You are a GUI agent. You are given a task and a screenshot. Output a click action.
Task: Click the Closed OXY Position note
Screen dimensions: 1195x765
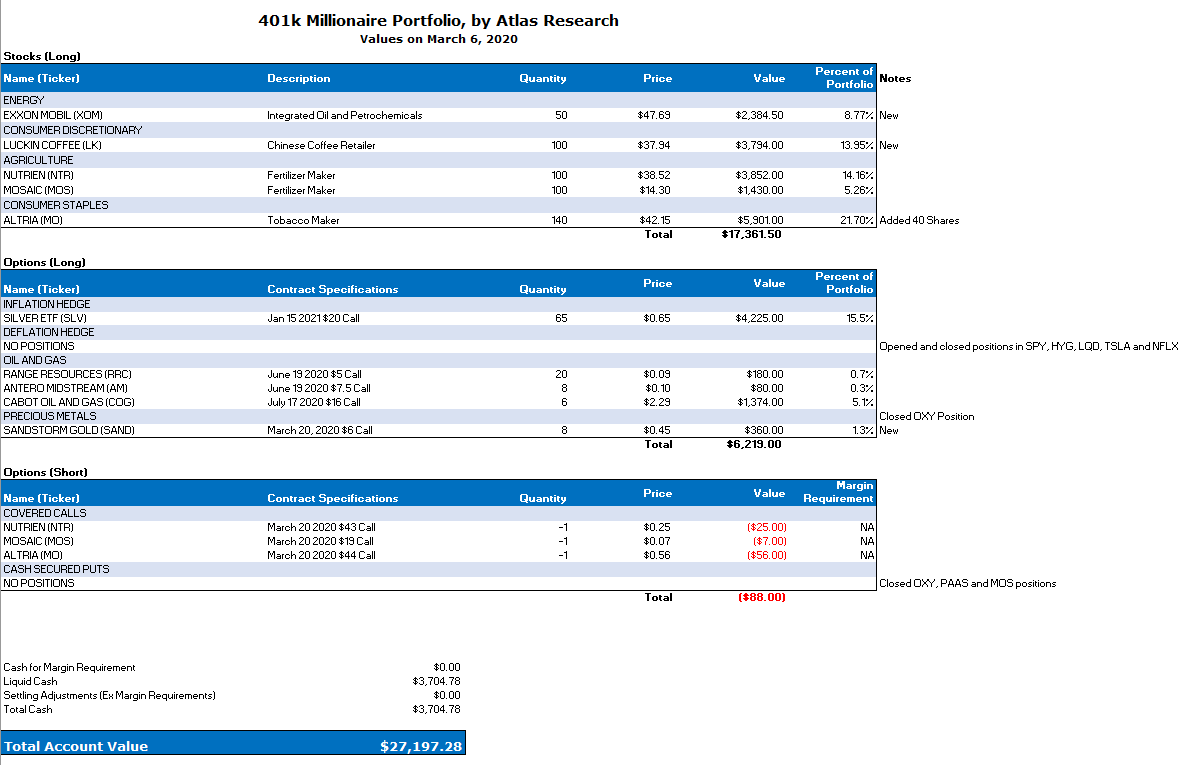click(x=927, y=416)
